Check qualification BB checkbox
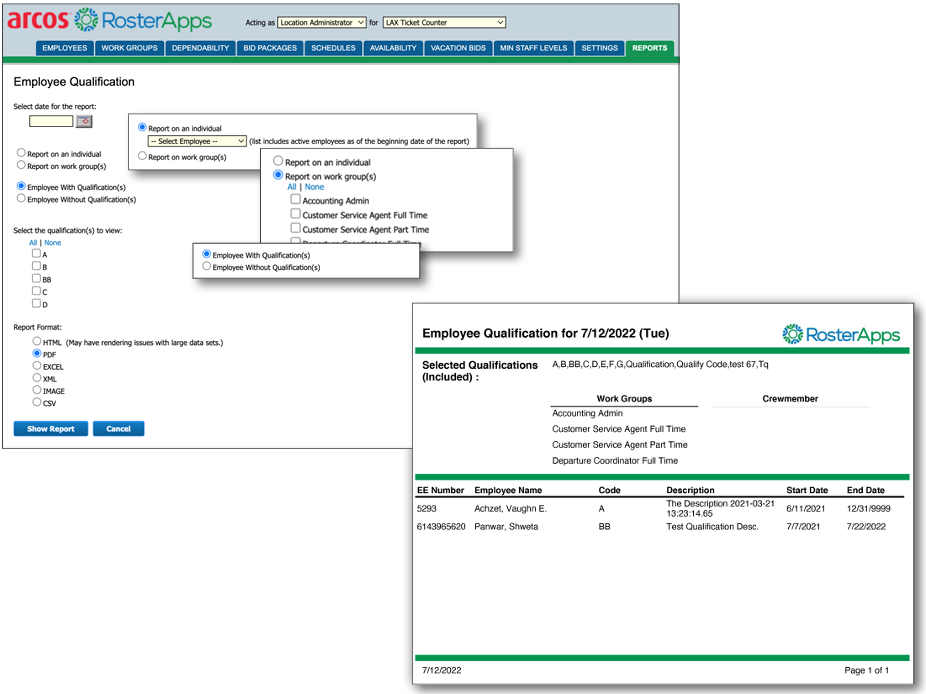This screenshot has height=694, width=926. pos(37,278)
